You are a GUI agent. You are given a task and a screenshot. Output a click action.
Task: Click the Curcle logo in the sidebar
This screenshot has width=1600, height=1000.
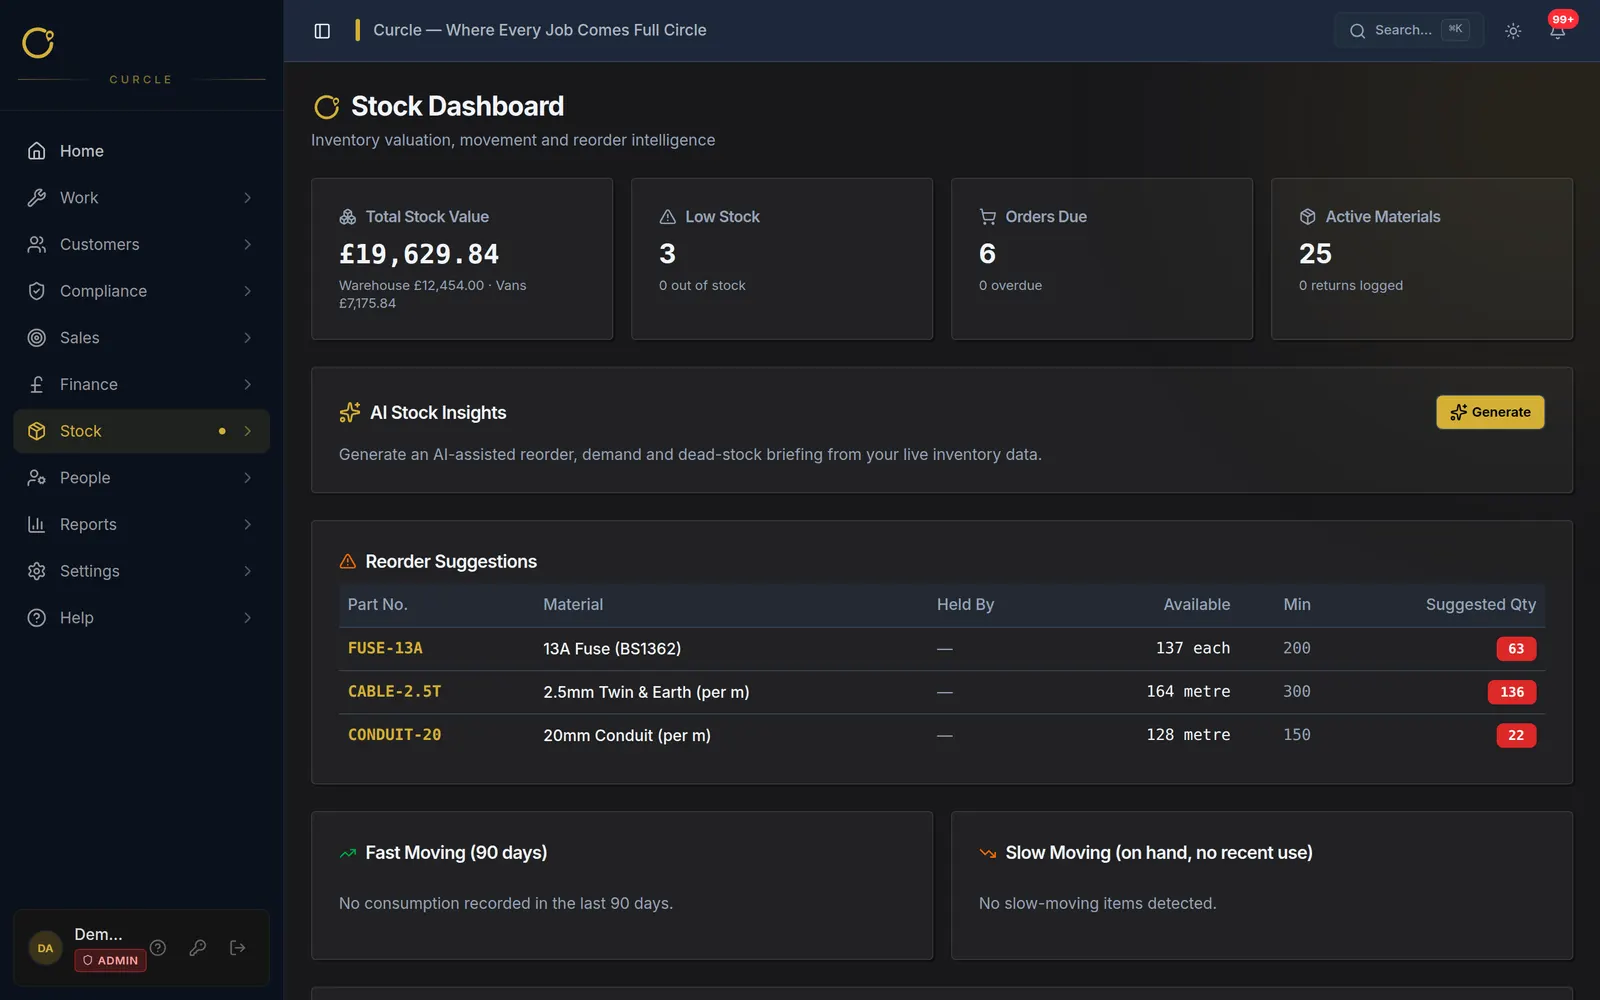pyautogui.click(x=38, y=43)
